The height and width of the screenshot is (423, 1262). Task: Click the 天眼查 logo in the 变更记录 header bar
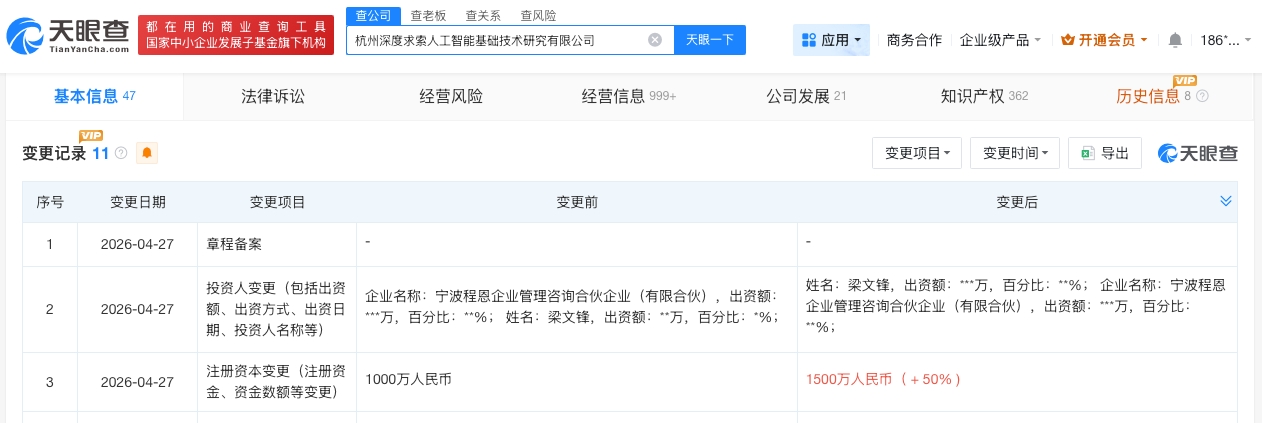1197,153
